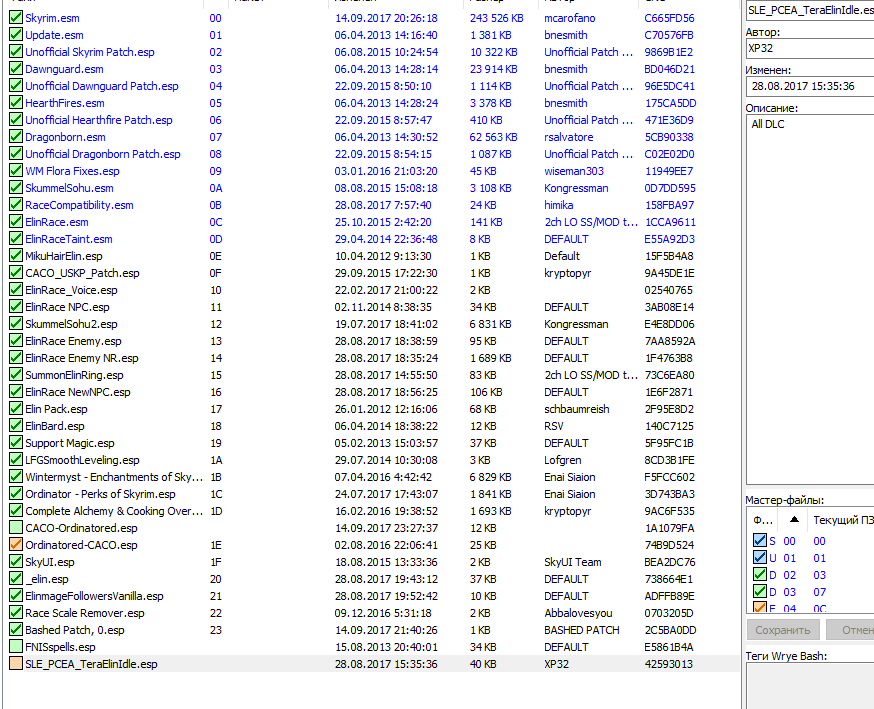Viewport: 874px width, 709px height.
Task: Select the ElinRaceTaint.esm plugin name
Action: pos(69,239)
